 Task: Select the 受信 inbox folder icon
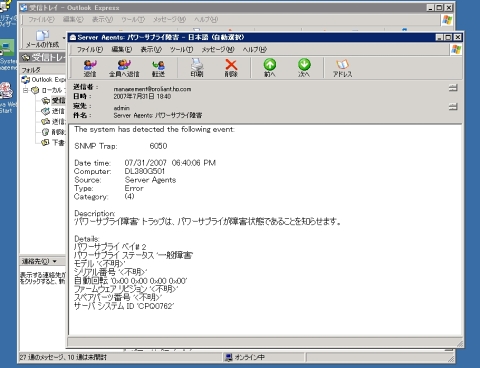tap(46, 100)
